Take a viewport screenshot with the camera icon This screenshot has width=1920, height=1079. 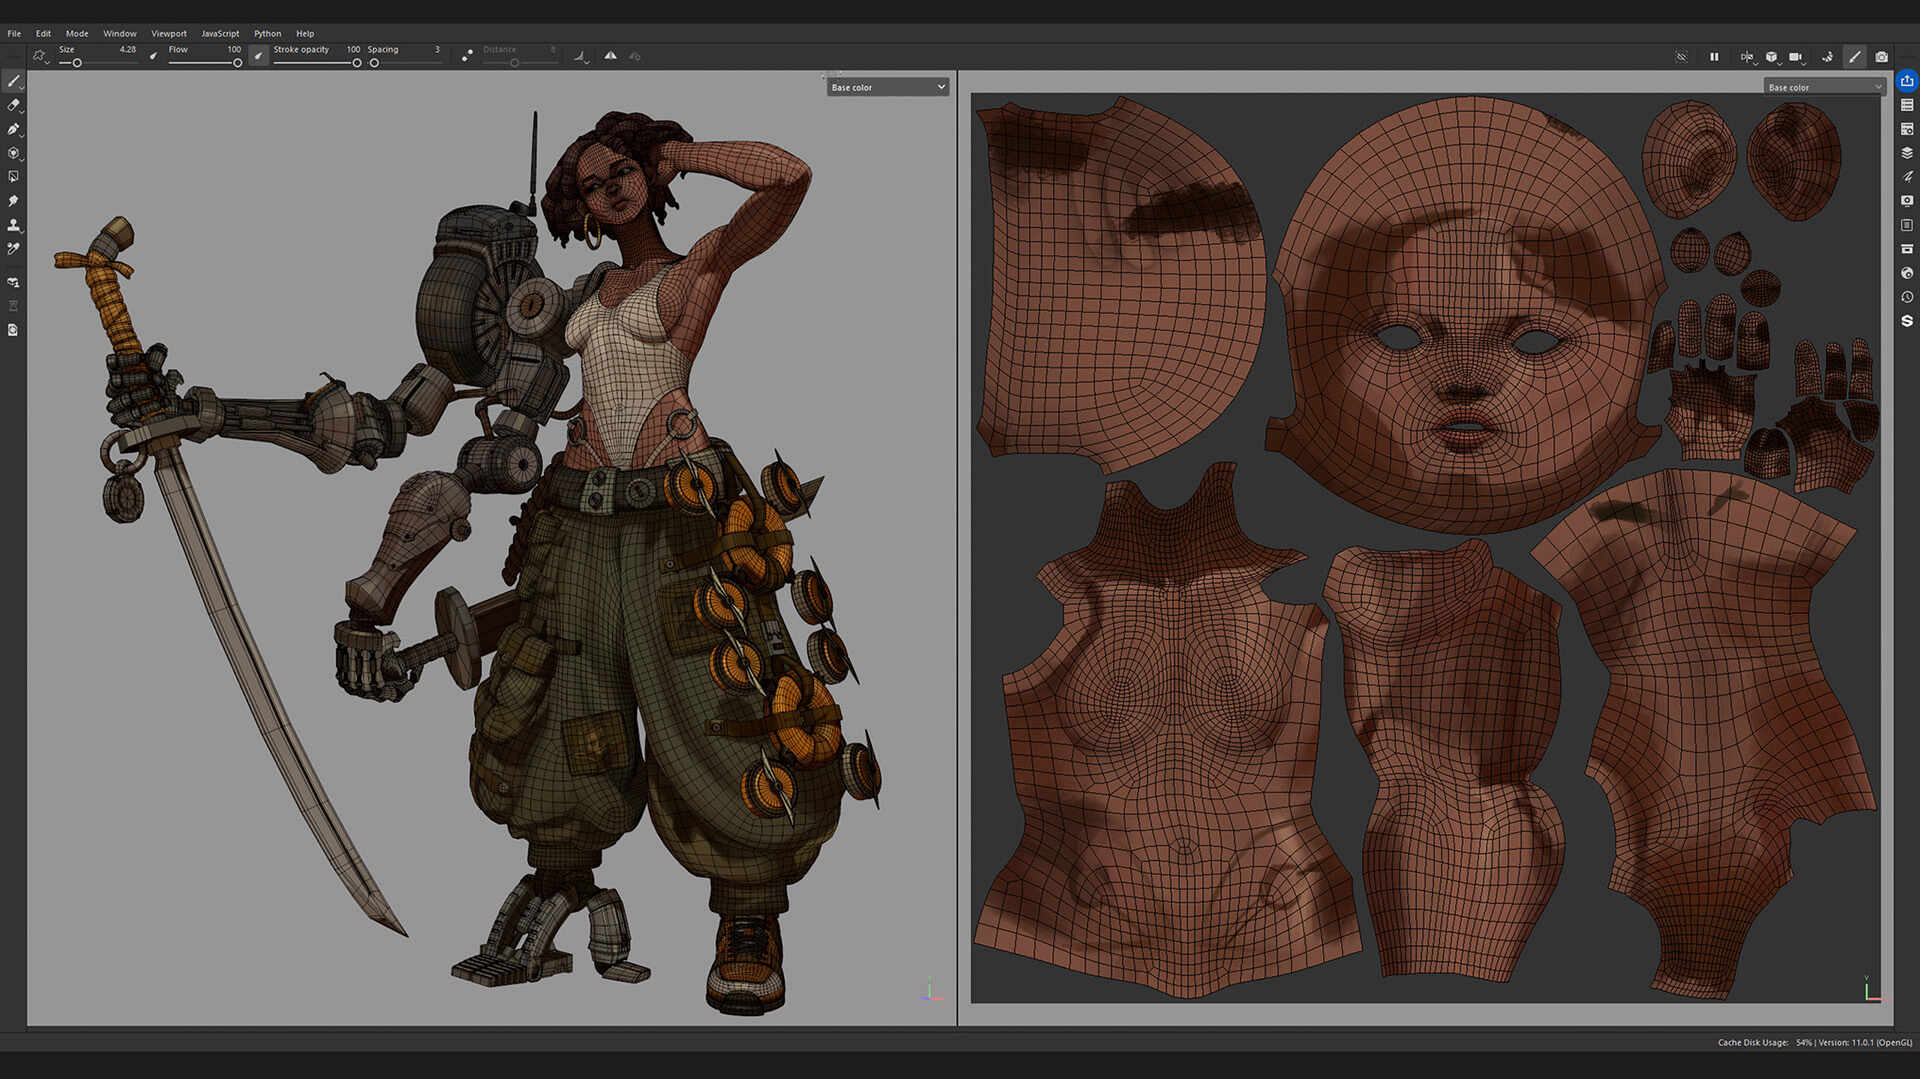click(1882, 57)
